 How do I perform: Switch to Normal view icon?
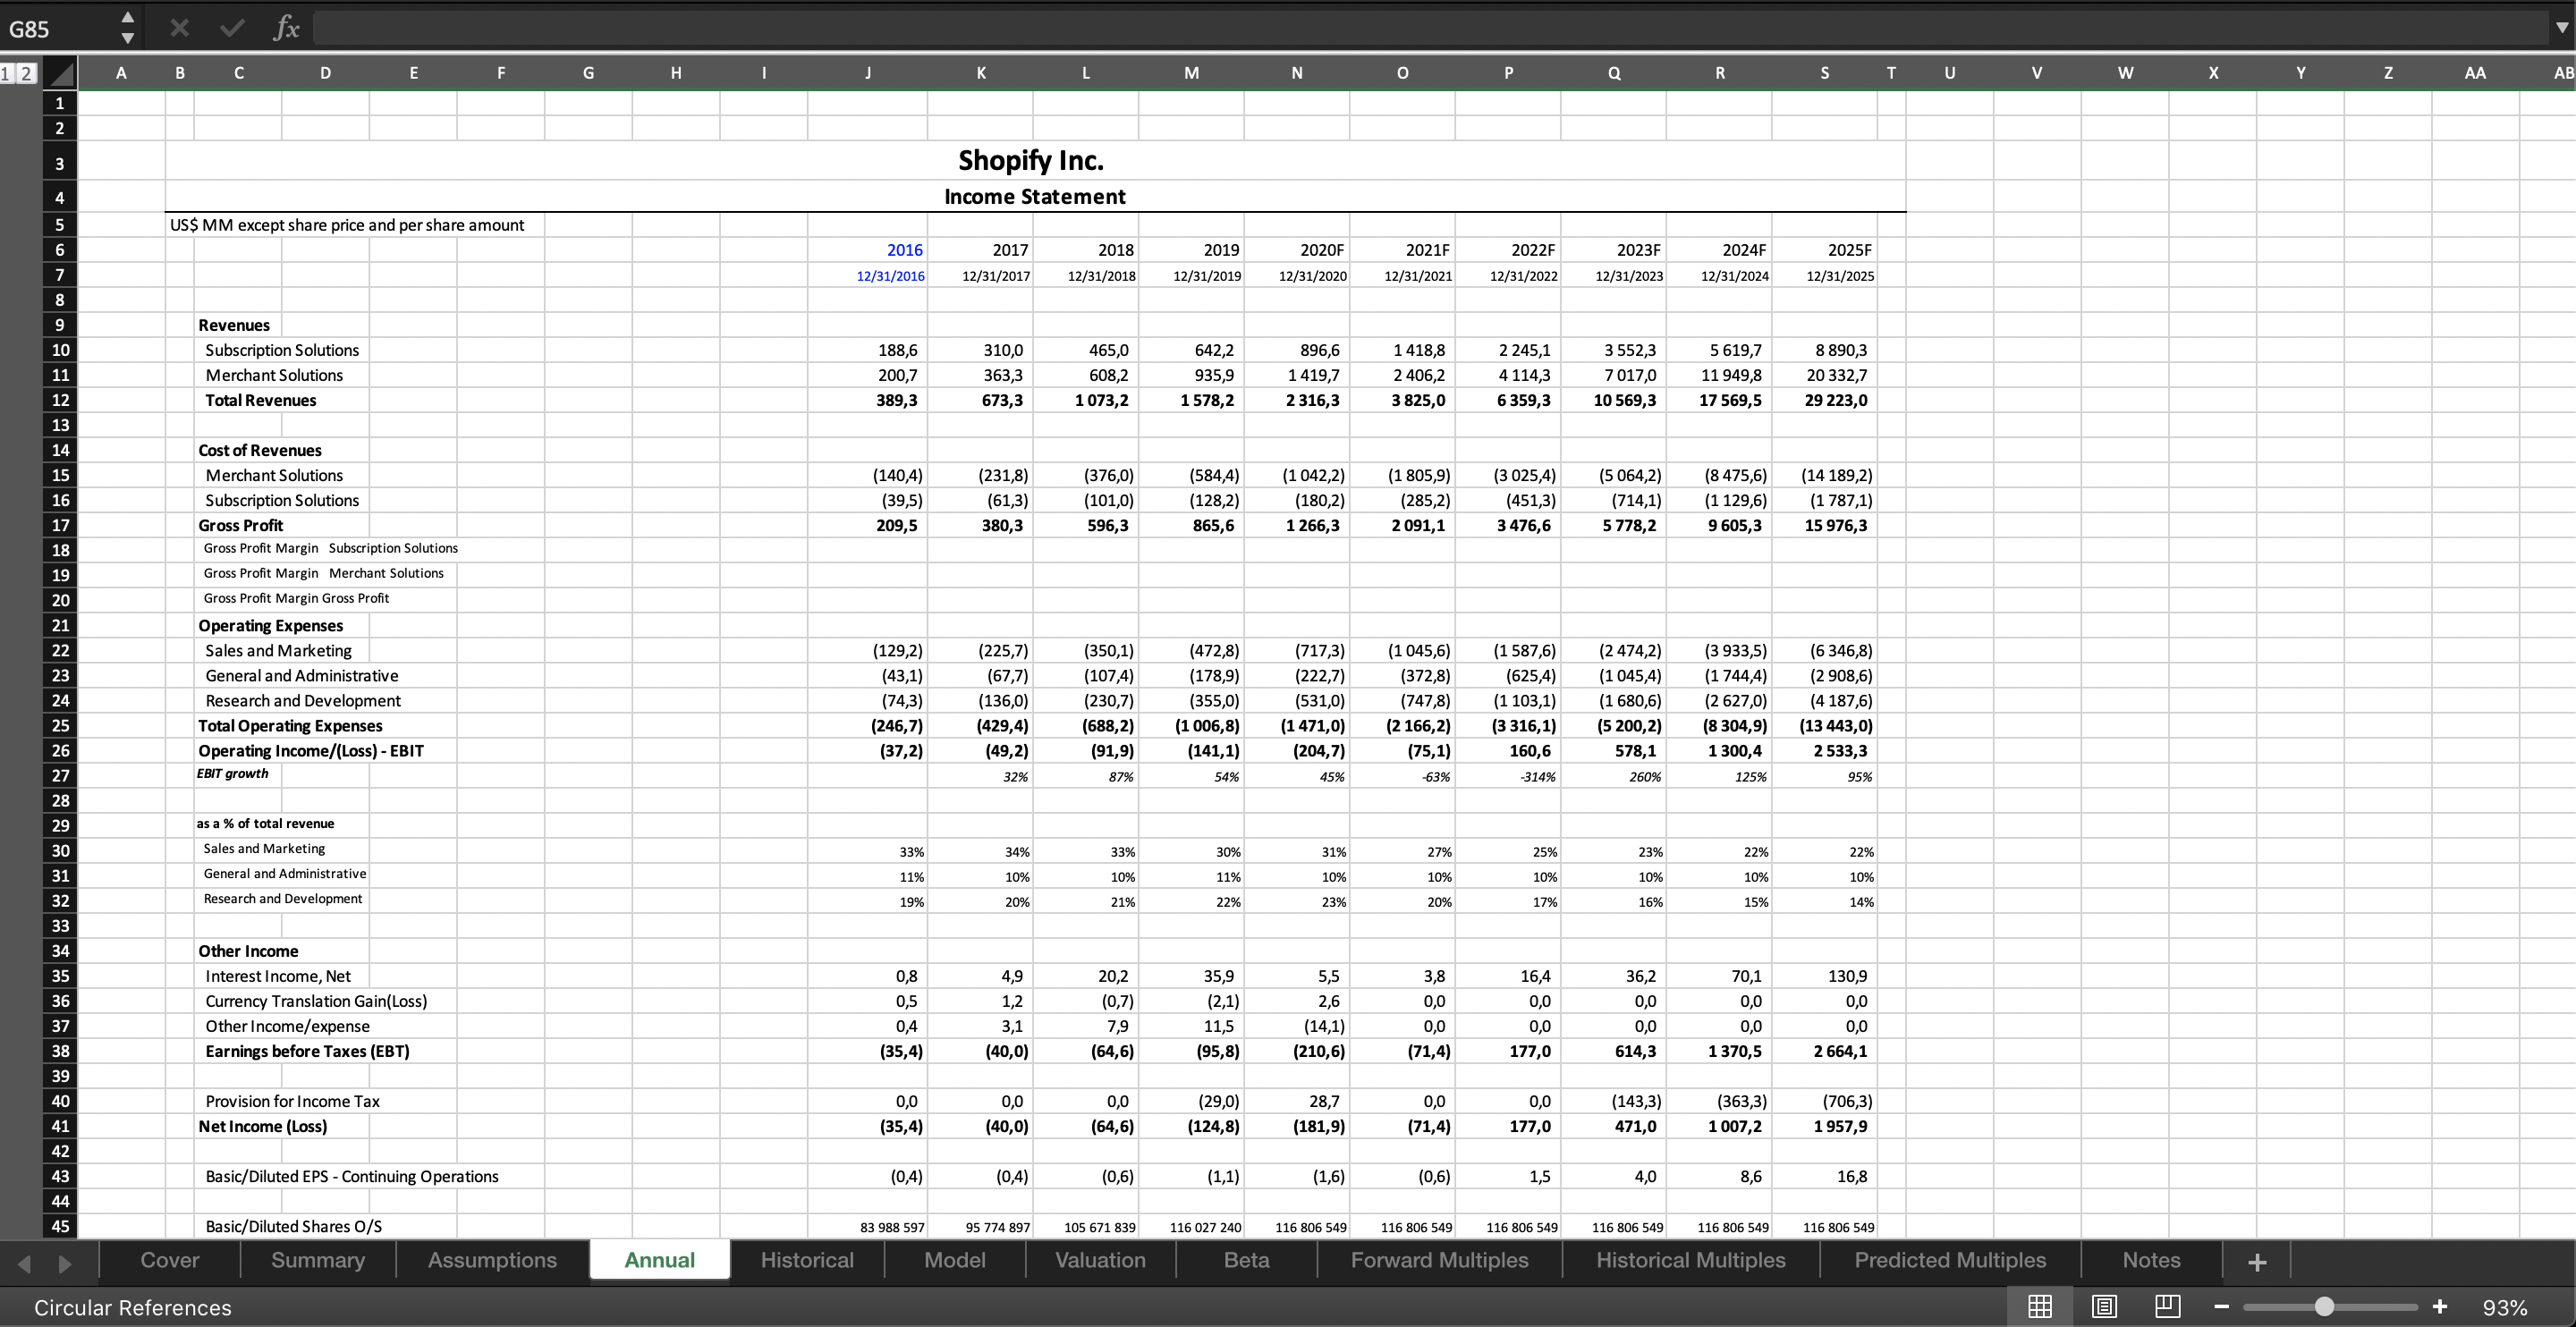click(x=2040, y=1307)
